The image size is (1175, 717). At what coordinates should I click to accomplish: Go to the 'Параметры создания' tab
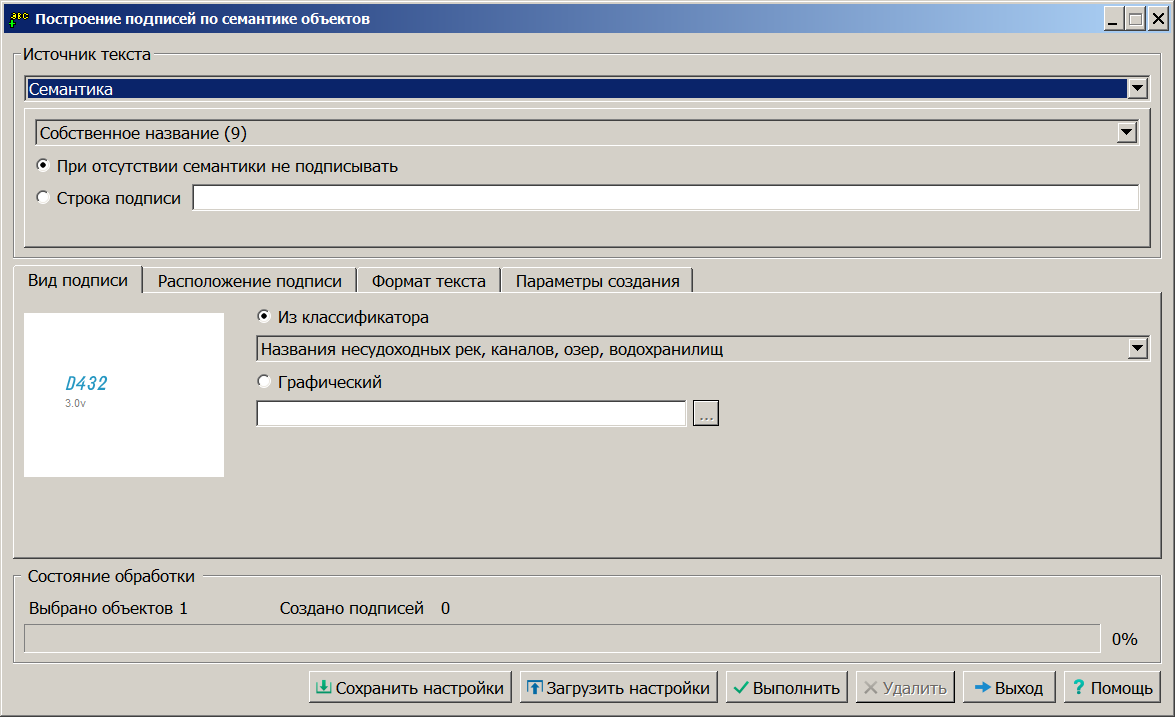click(597, 281)
